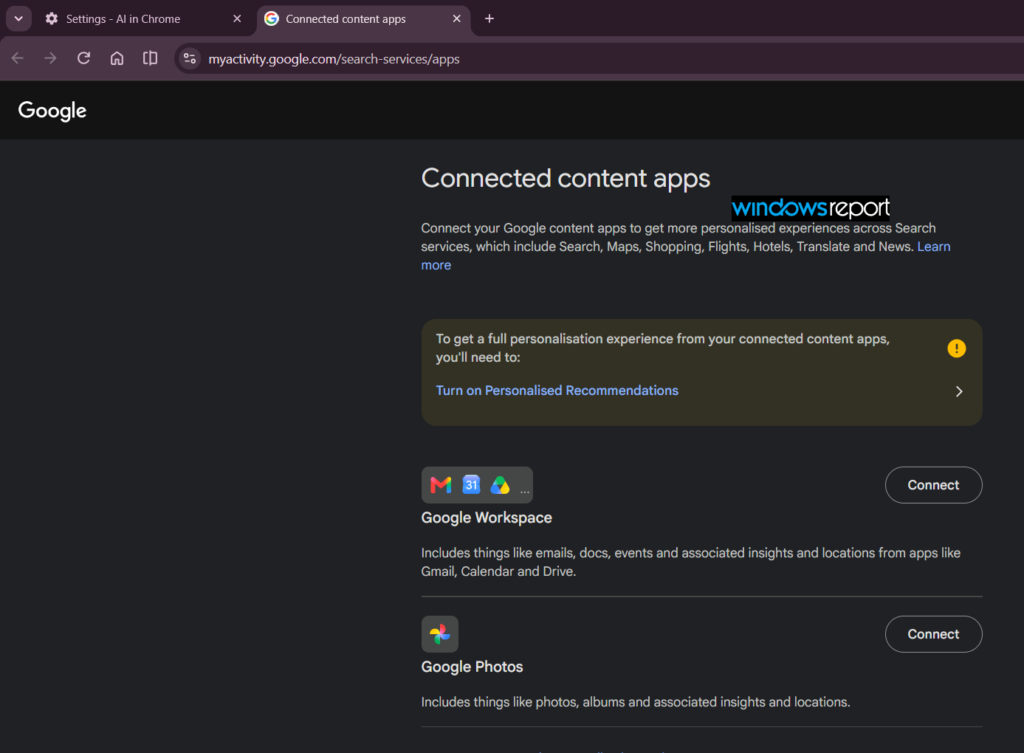Open the Personalised Recommendations chevron arrow

(x=959, y=391)
